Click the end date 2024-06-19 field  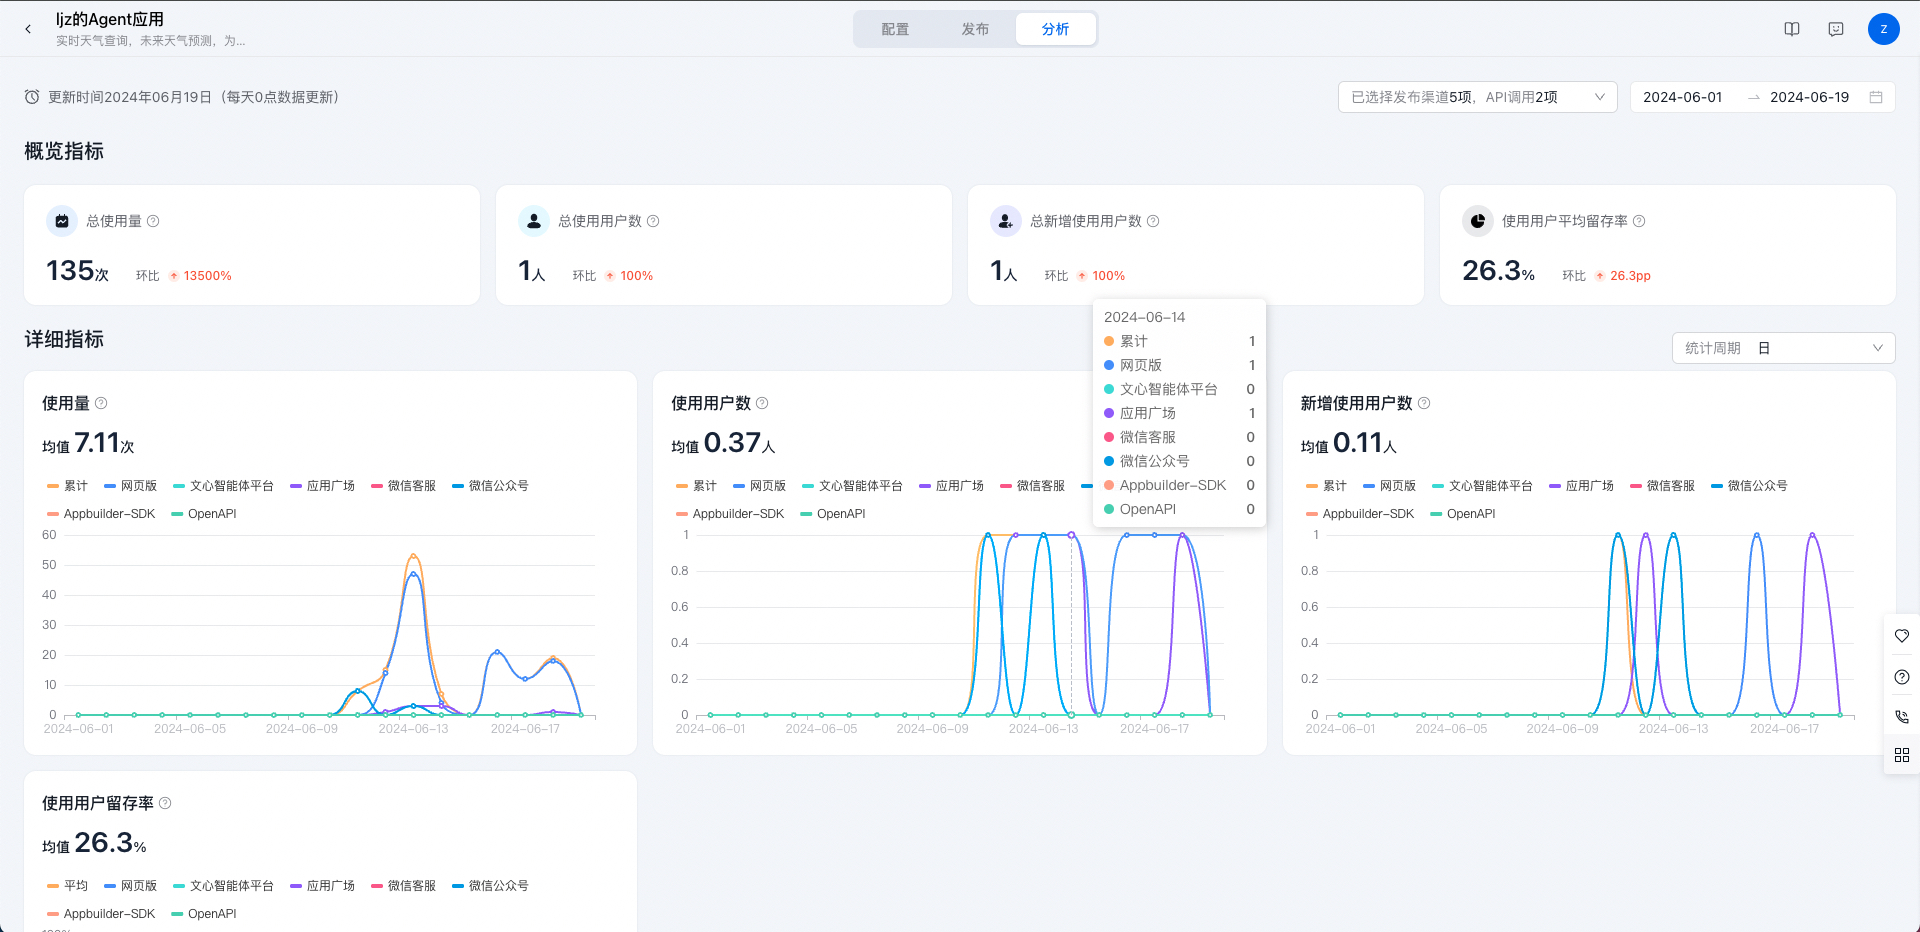coord(1809,97)
